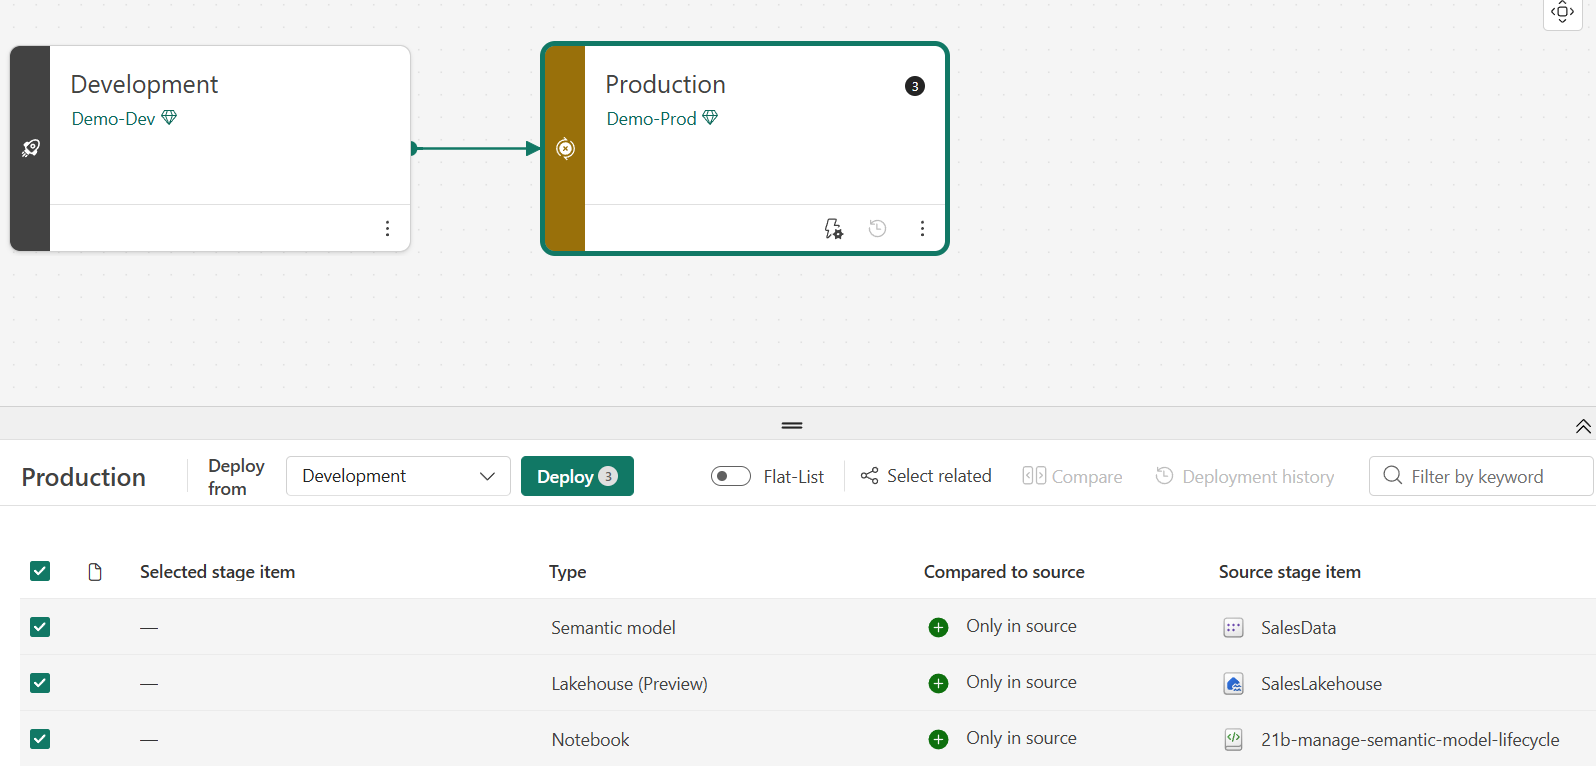This screenshot has width=1596, height=775.
Task: Click the rocket icon on Development stage
Action: point(31,148)
